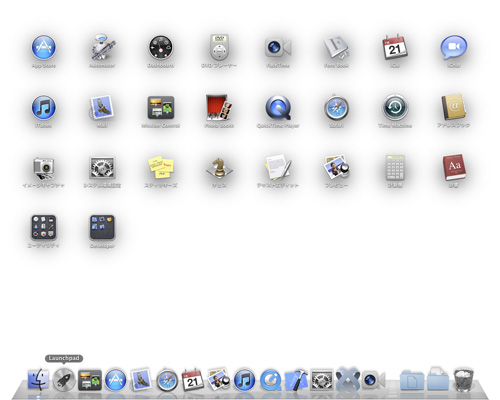Open Mission Control from the Dock
This screenshot has width=500, height=400.
point(90,380)
